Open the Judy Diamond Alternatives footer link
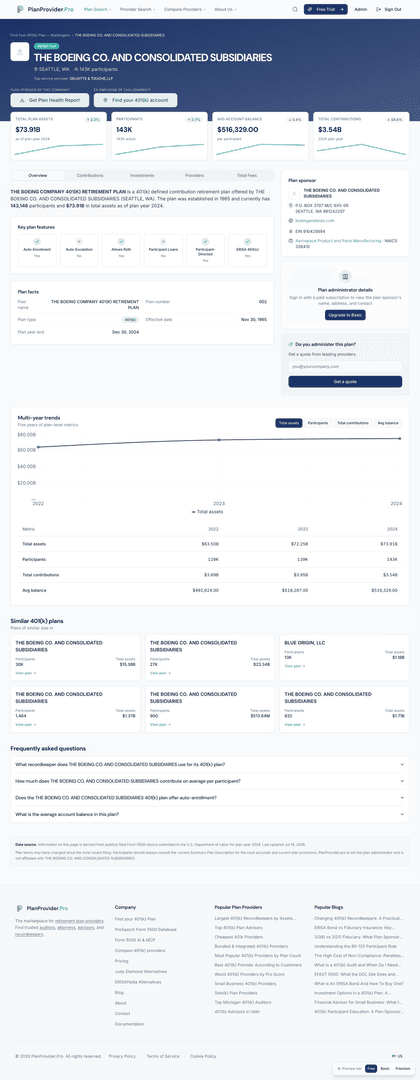 pos(140,971)
